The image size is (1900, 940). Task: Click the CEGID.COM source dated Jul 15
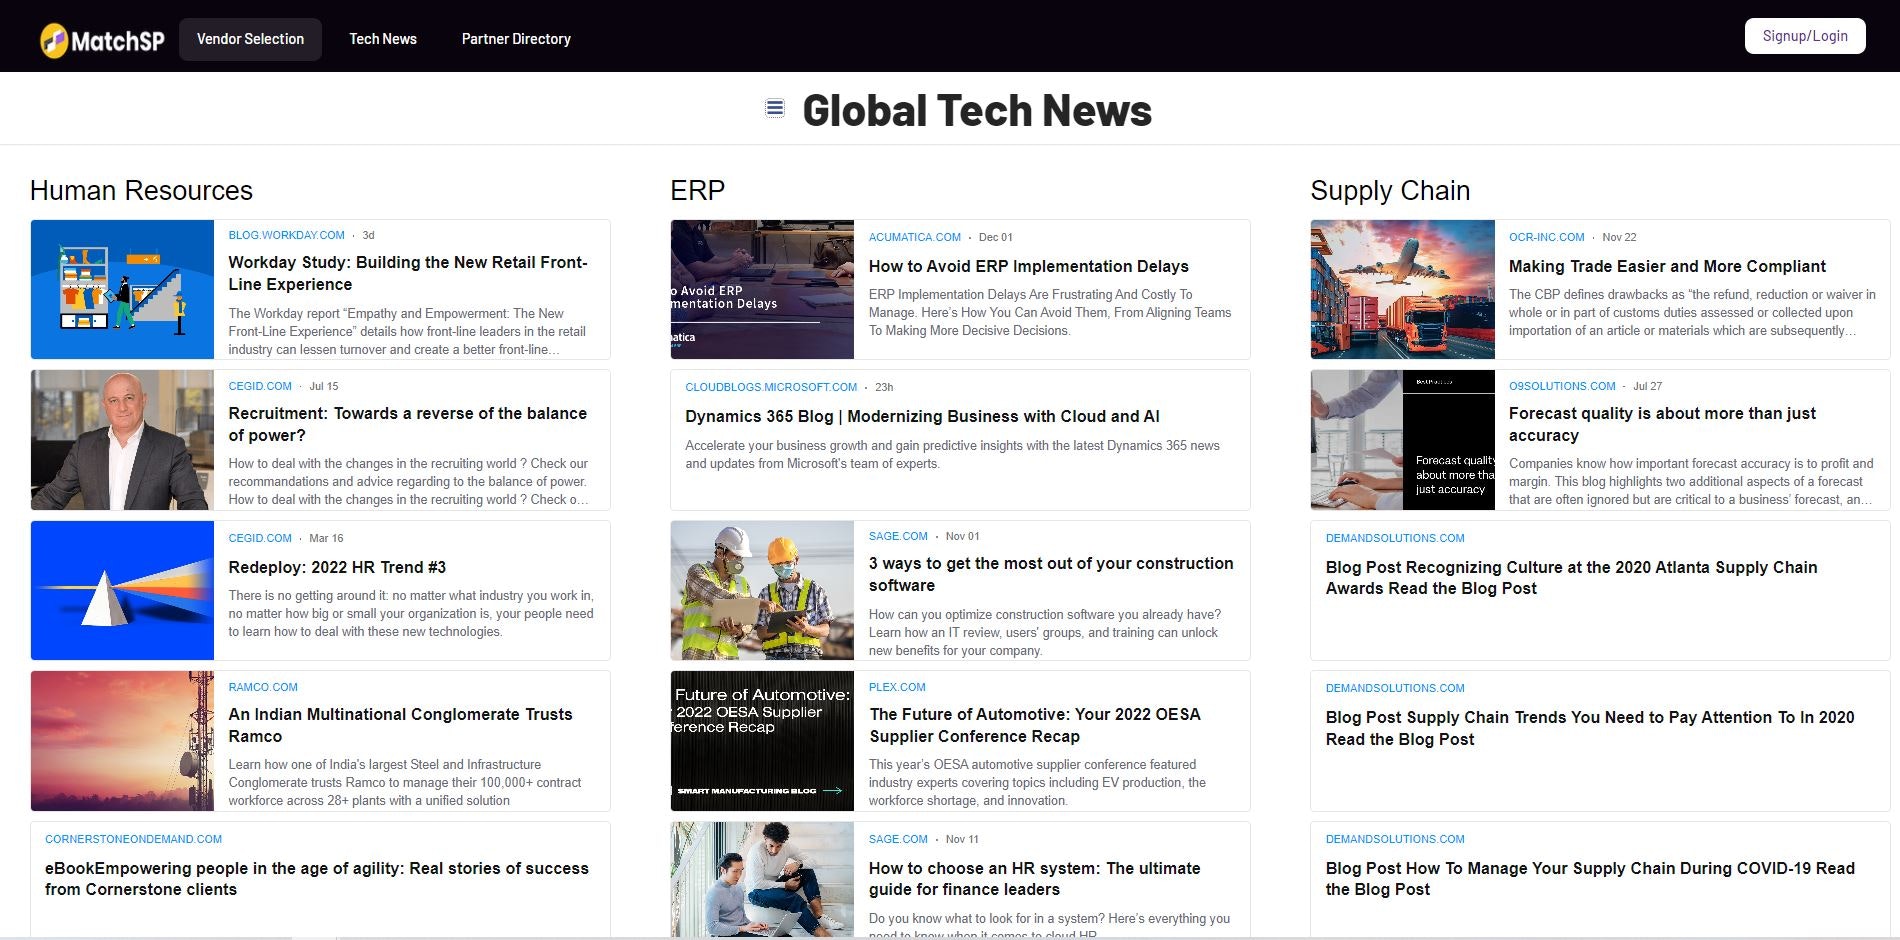[x=260, y=386]
